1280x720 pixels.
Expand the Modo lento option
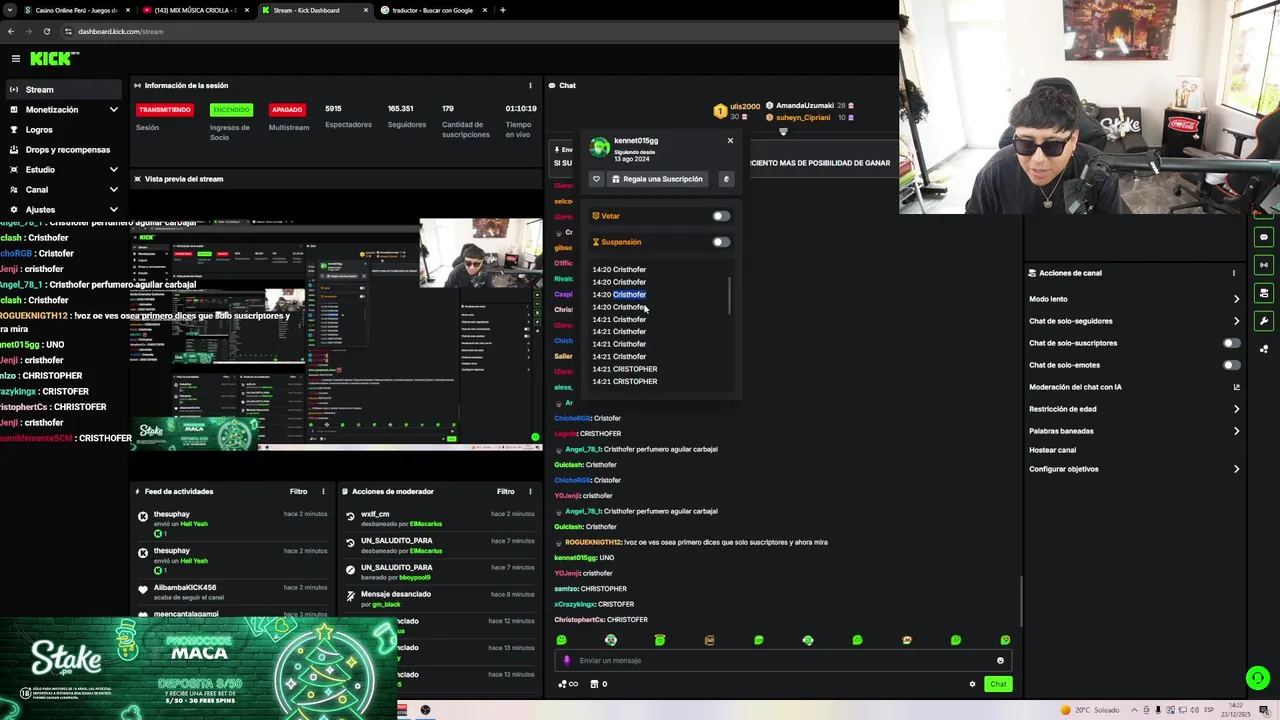point(1135,299)
